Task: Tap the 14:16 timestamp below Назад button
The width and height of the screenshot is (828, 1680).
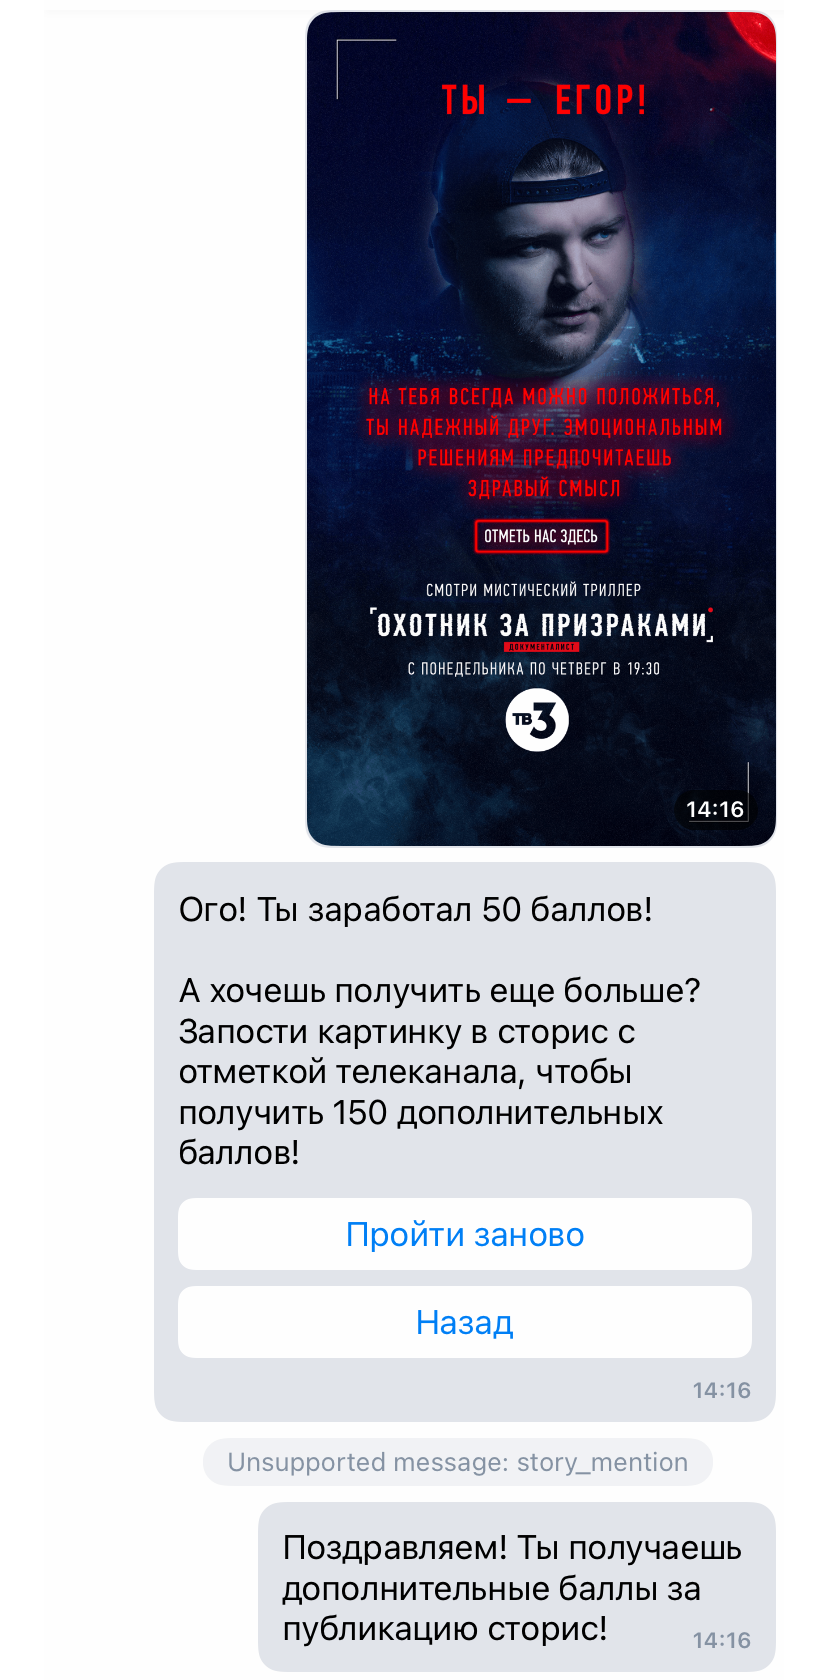Action: coord(721,1390)
